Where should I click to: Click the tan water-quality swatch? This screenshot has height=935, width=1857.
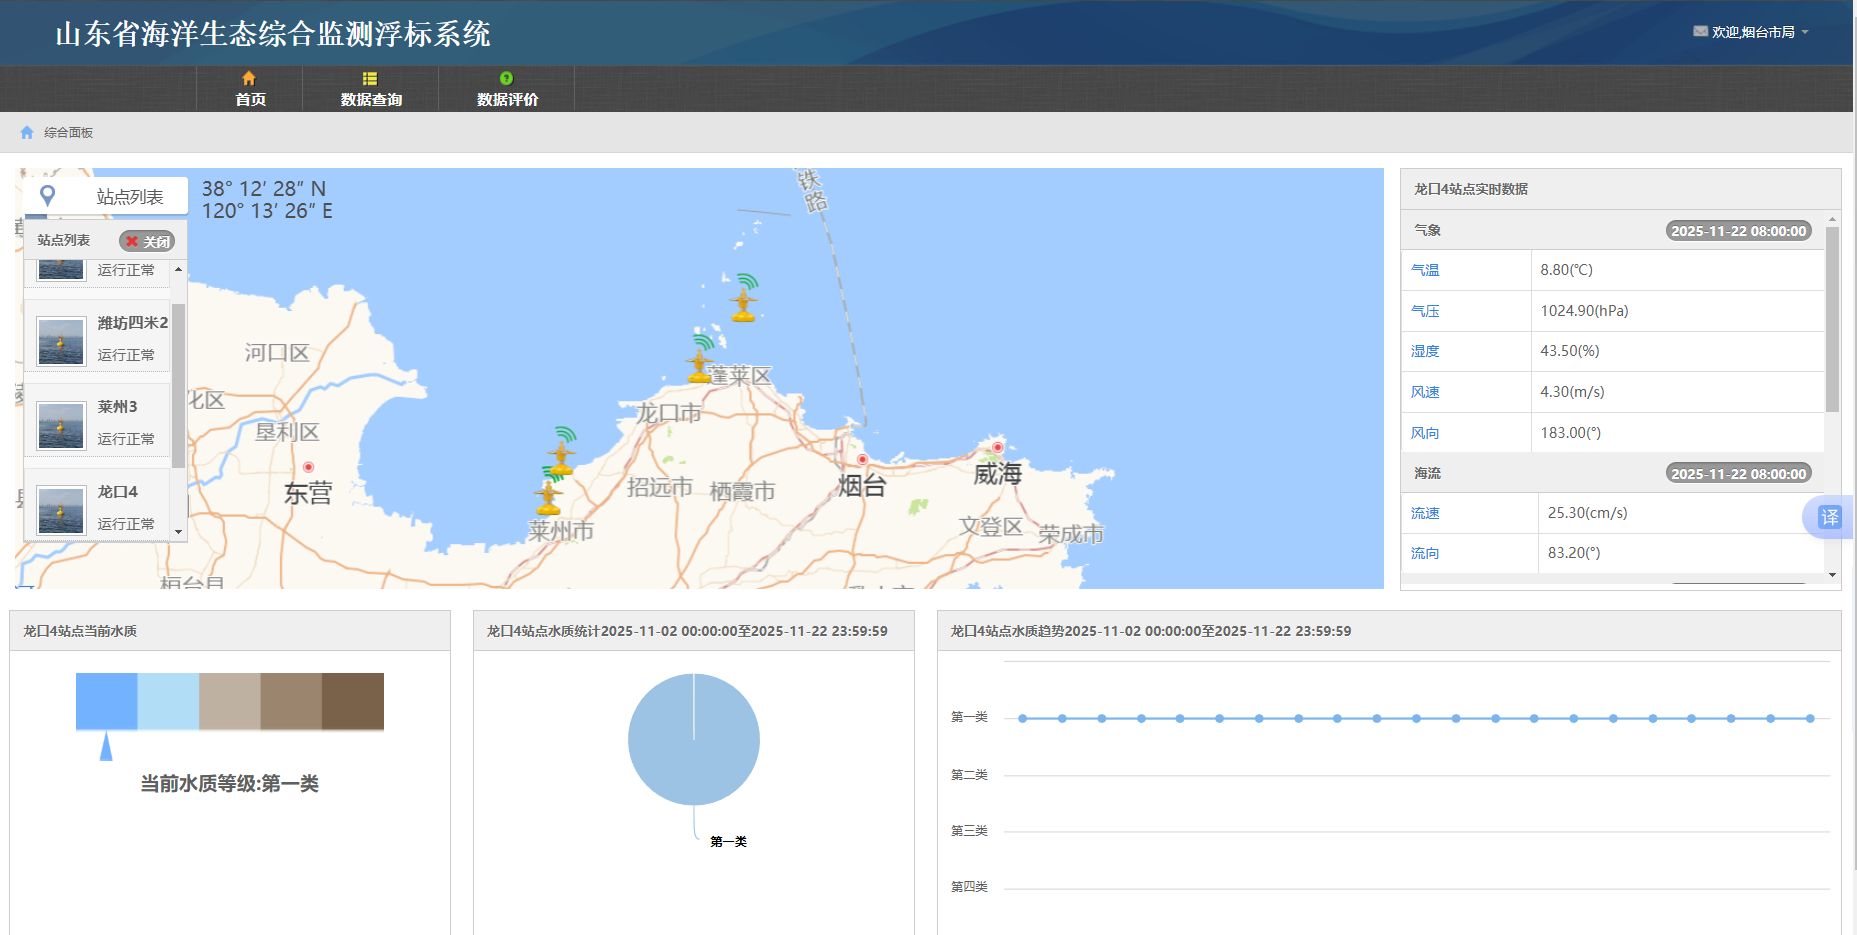click(291, 701)
